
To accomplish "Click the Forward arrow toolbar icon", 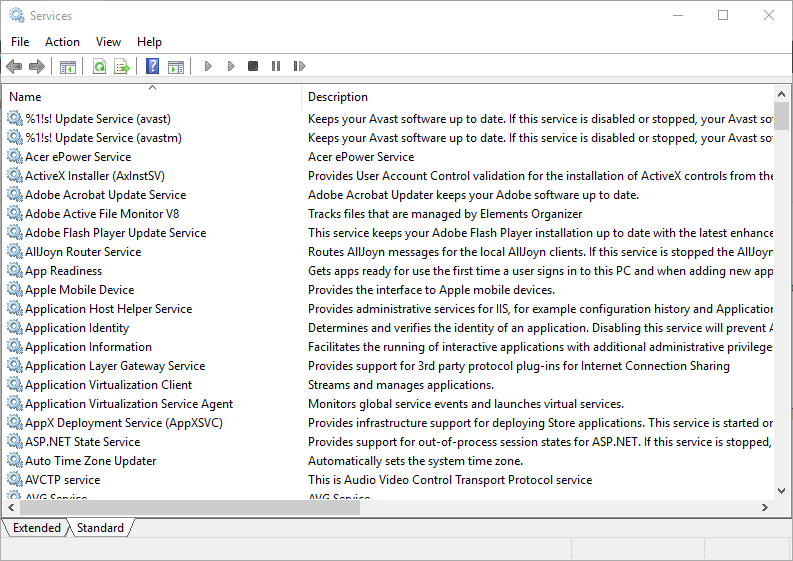I will coord(37,66).
